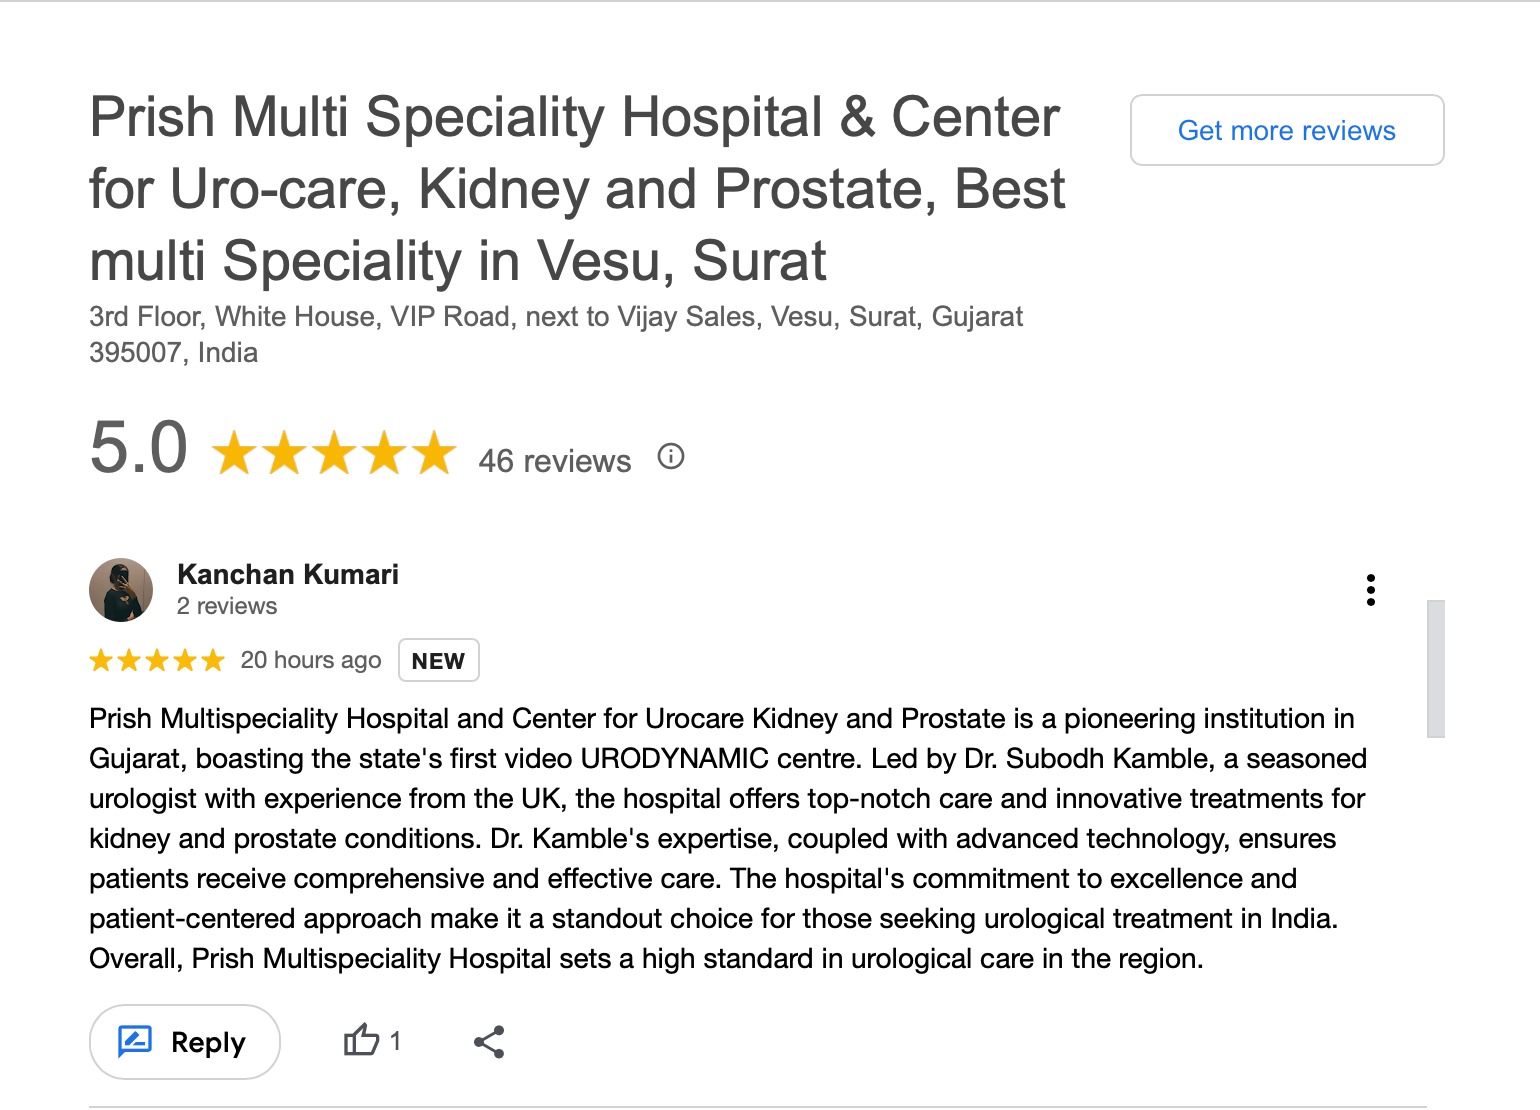Reply to Kanchan Kumari's review

pos(185,1042)
